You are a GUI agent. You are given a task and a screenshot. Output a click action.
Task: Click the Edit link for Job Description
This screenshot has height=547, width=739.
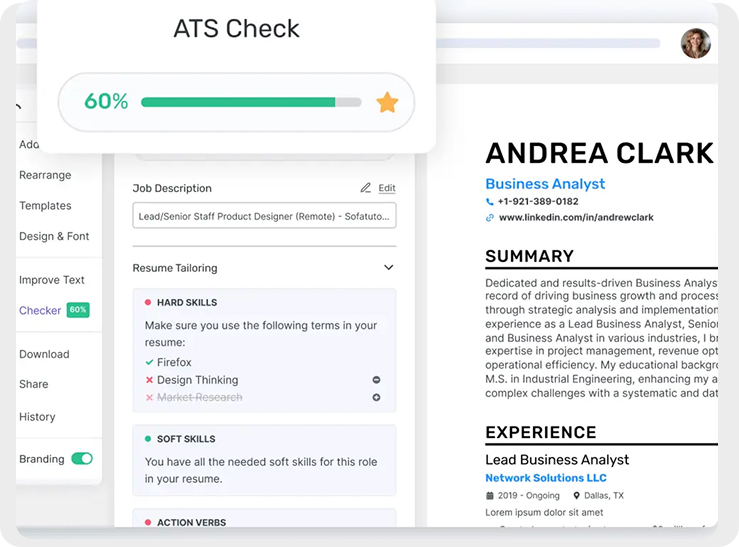(x=386, y=188)
